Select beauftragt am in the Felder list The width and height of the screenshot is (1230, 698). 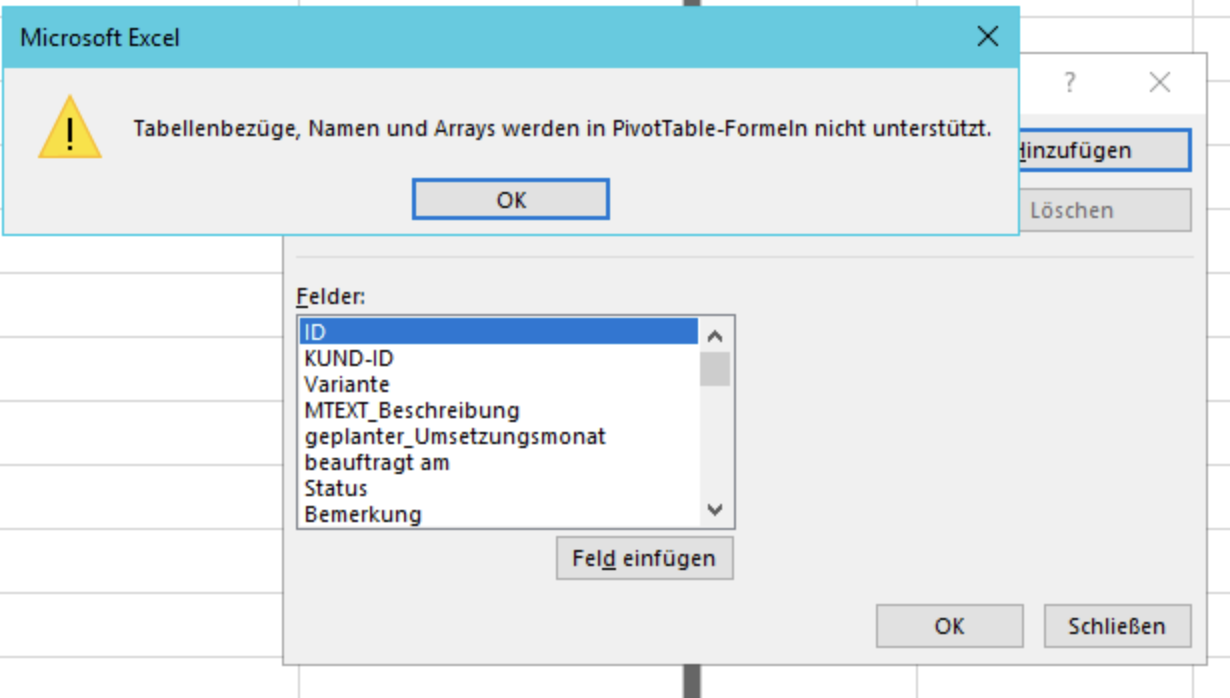[498, 462]
